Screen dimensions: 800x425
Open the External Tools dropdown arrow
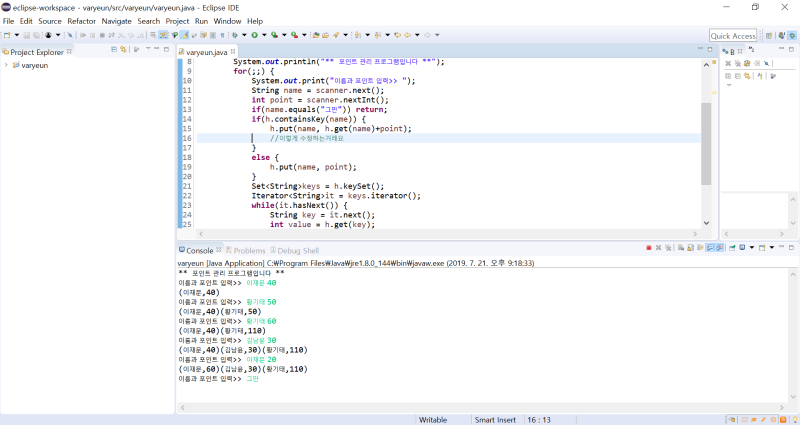click(x=304, y=35)
